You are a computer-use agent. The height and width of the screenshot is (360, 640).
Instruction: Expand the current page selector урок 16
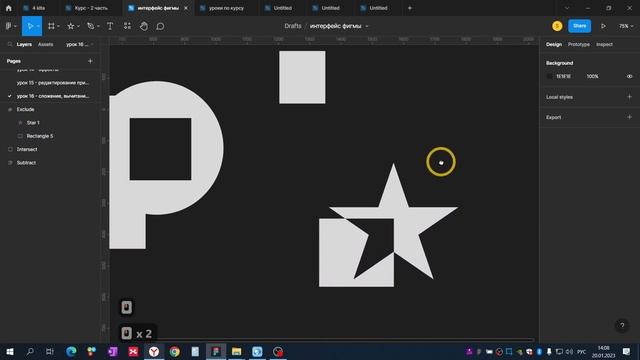pyautogui.click(x=80, y=44)
